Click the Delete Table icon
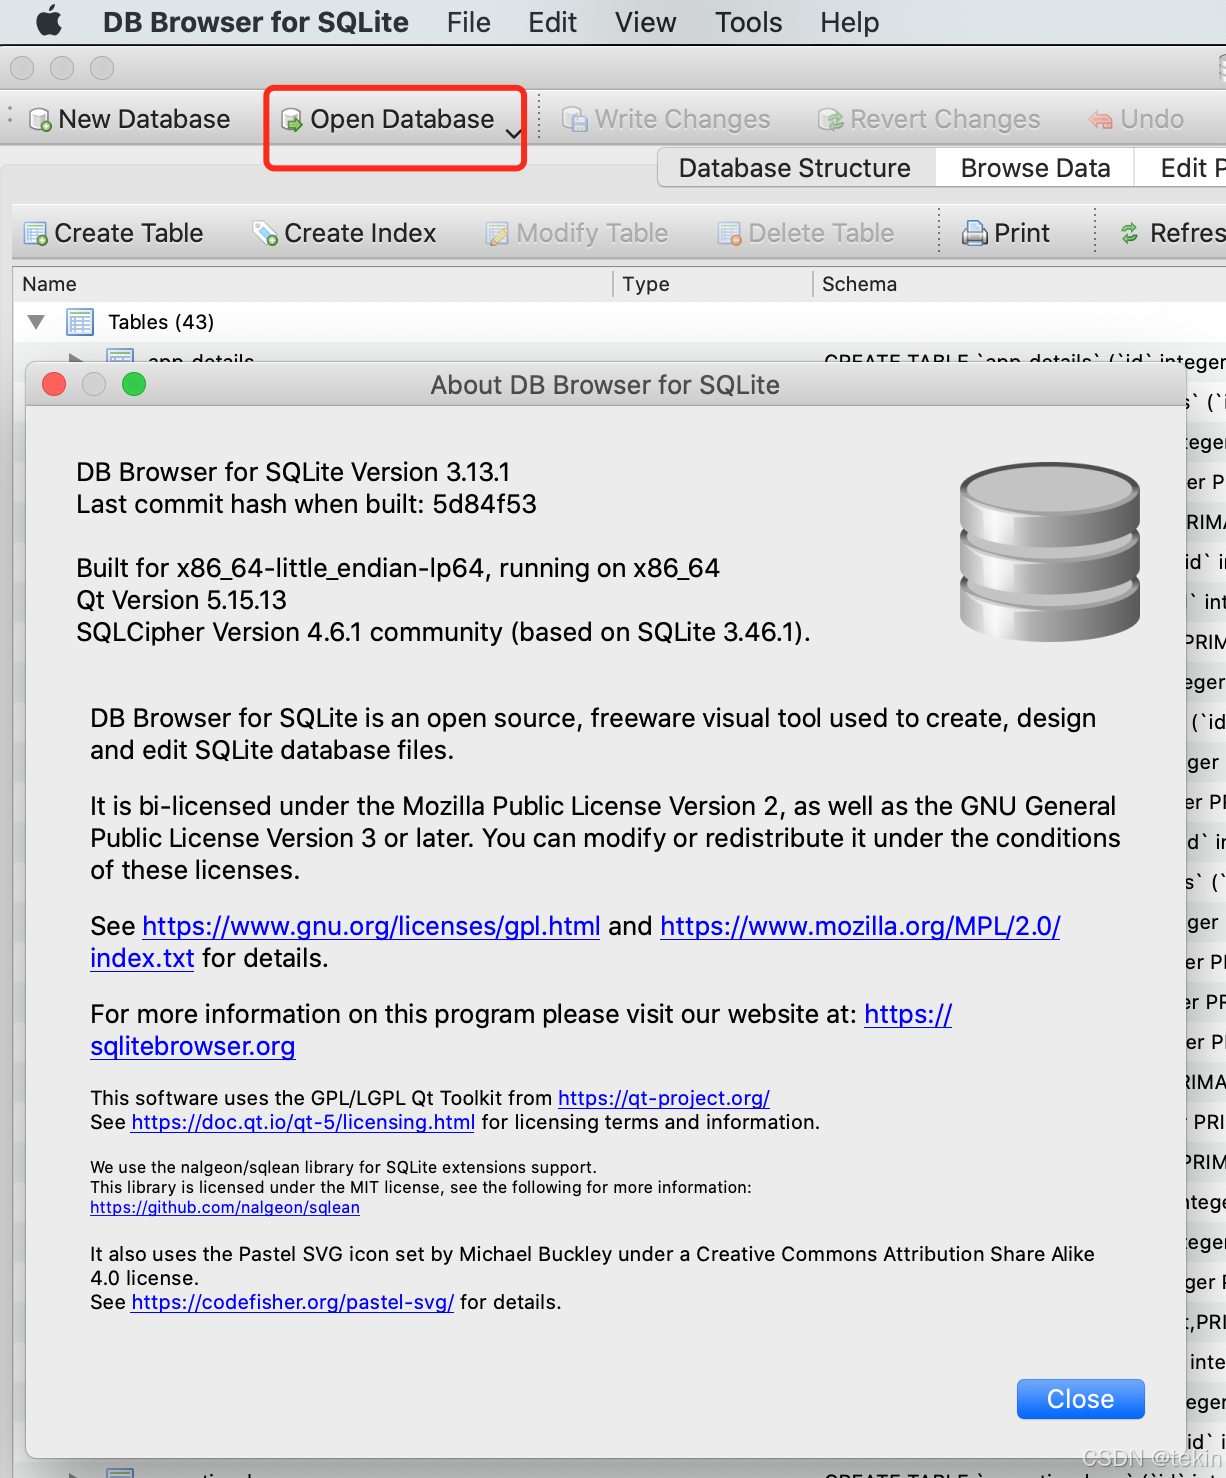Screen dimensions: 1226x1478 730,234
